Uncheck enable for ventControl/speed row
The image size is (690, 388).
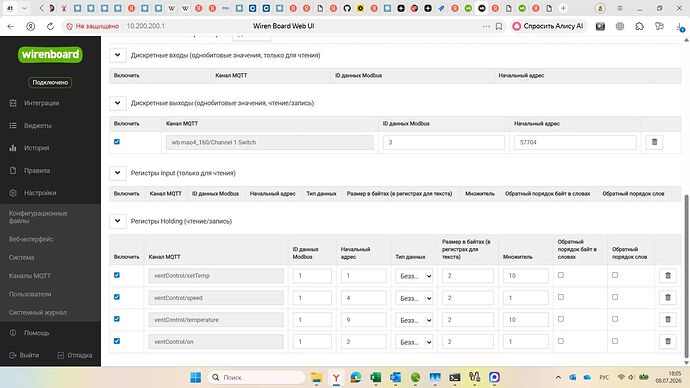point(117,297)
